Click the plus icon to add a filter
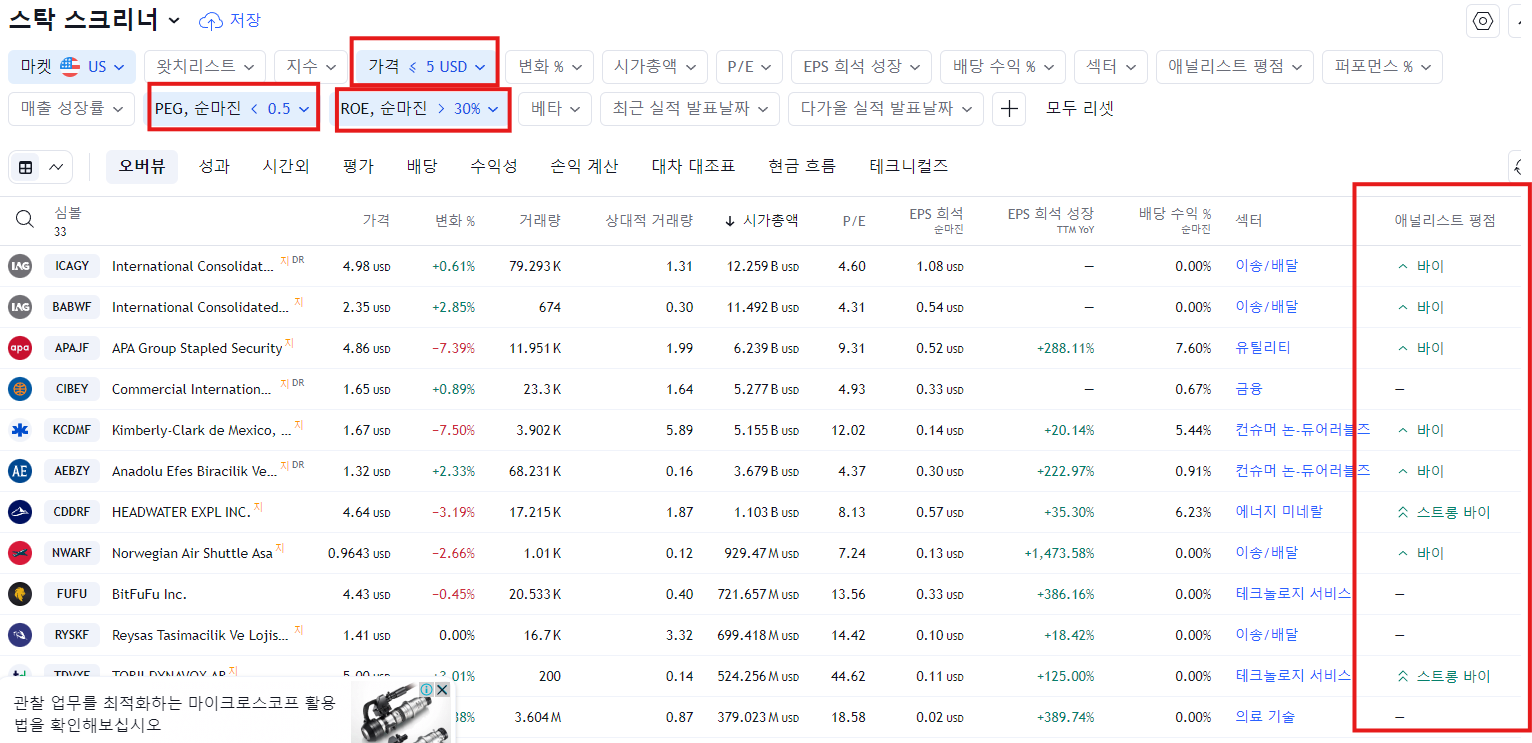 click(1009, 109)
